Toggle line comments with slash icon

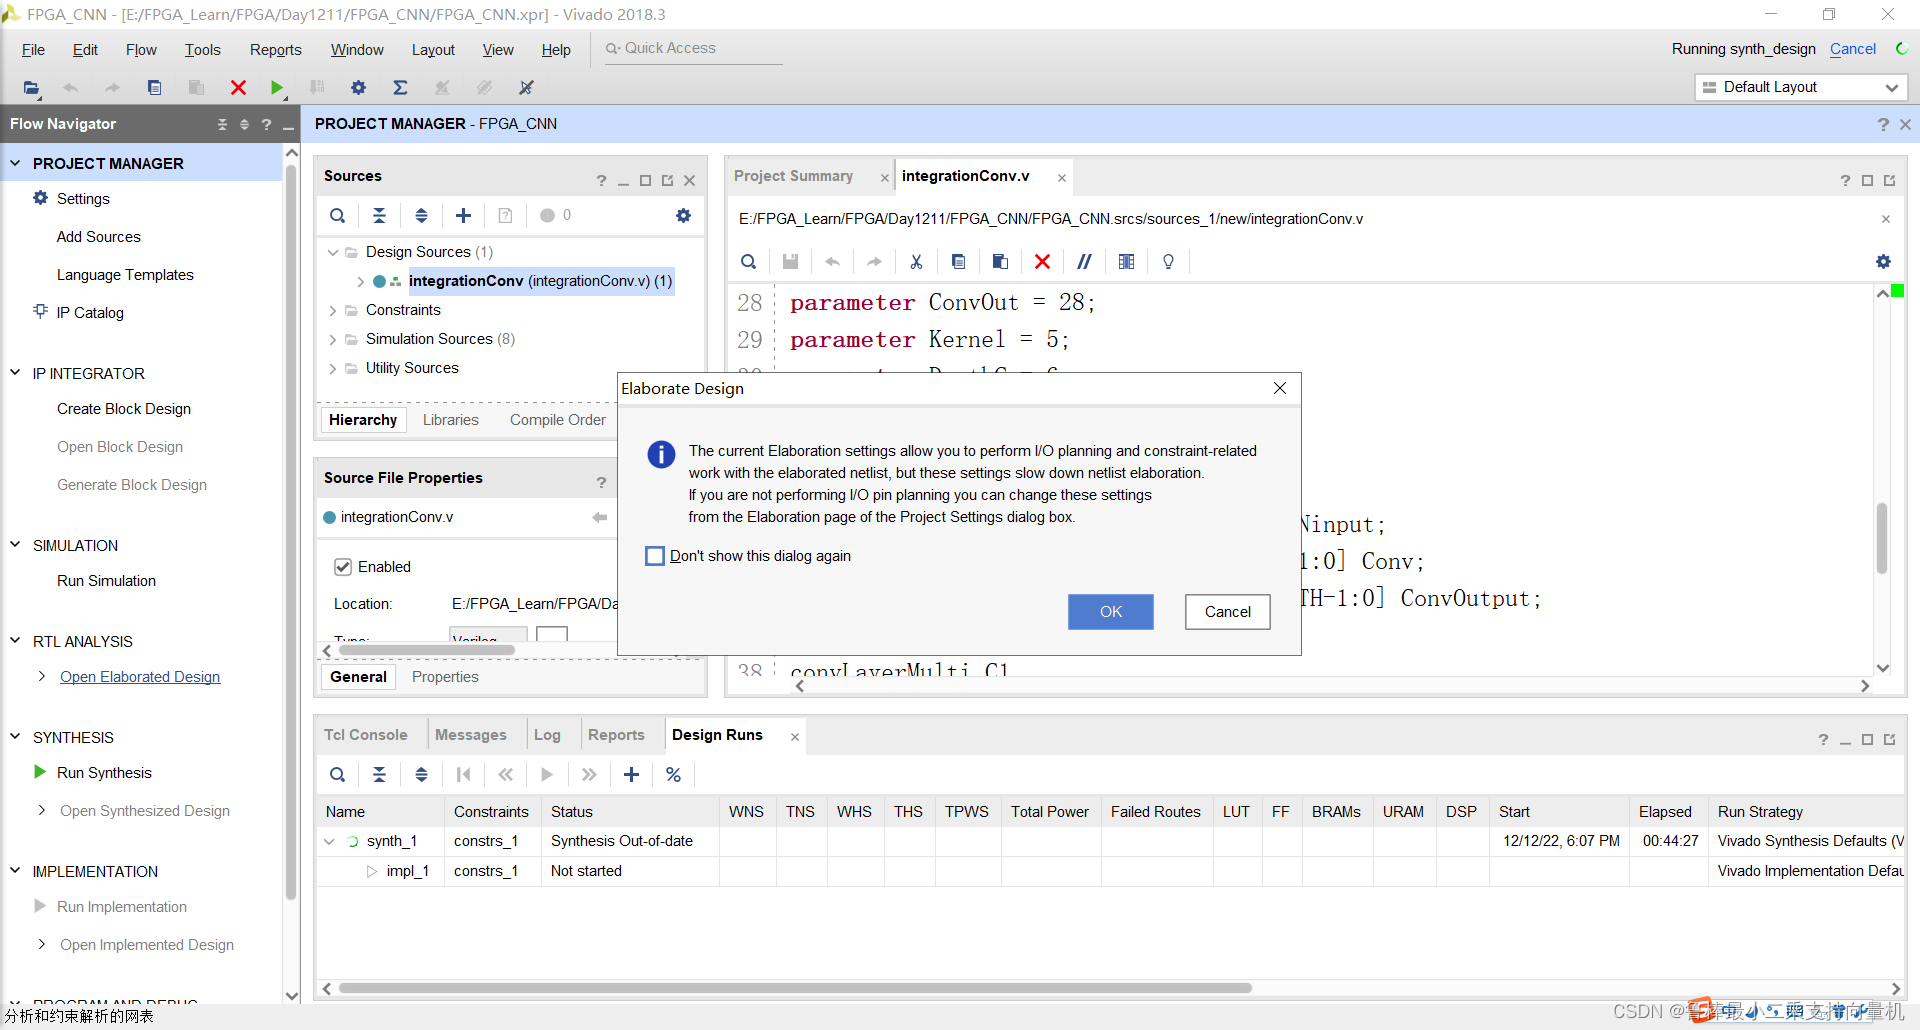tap(1084, 262)
